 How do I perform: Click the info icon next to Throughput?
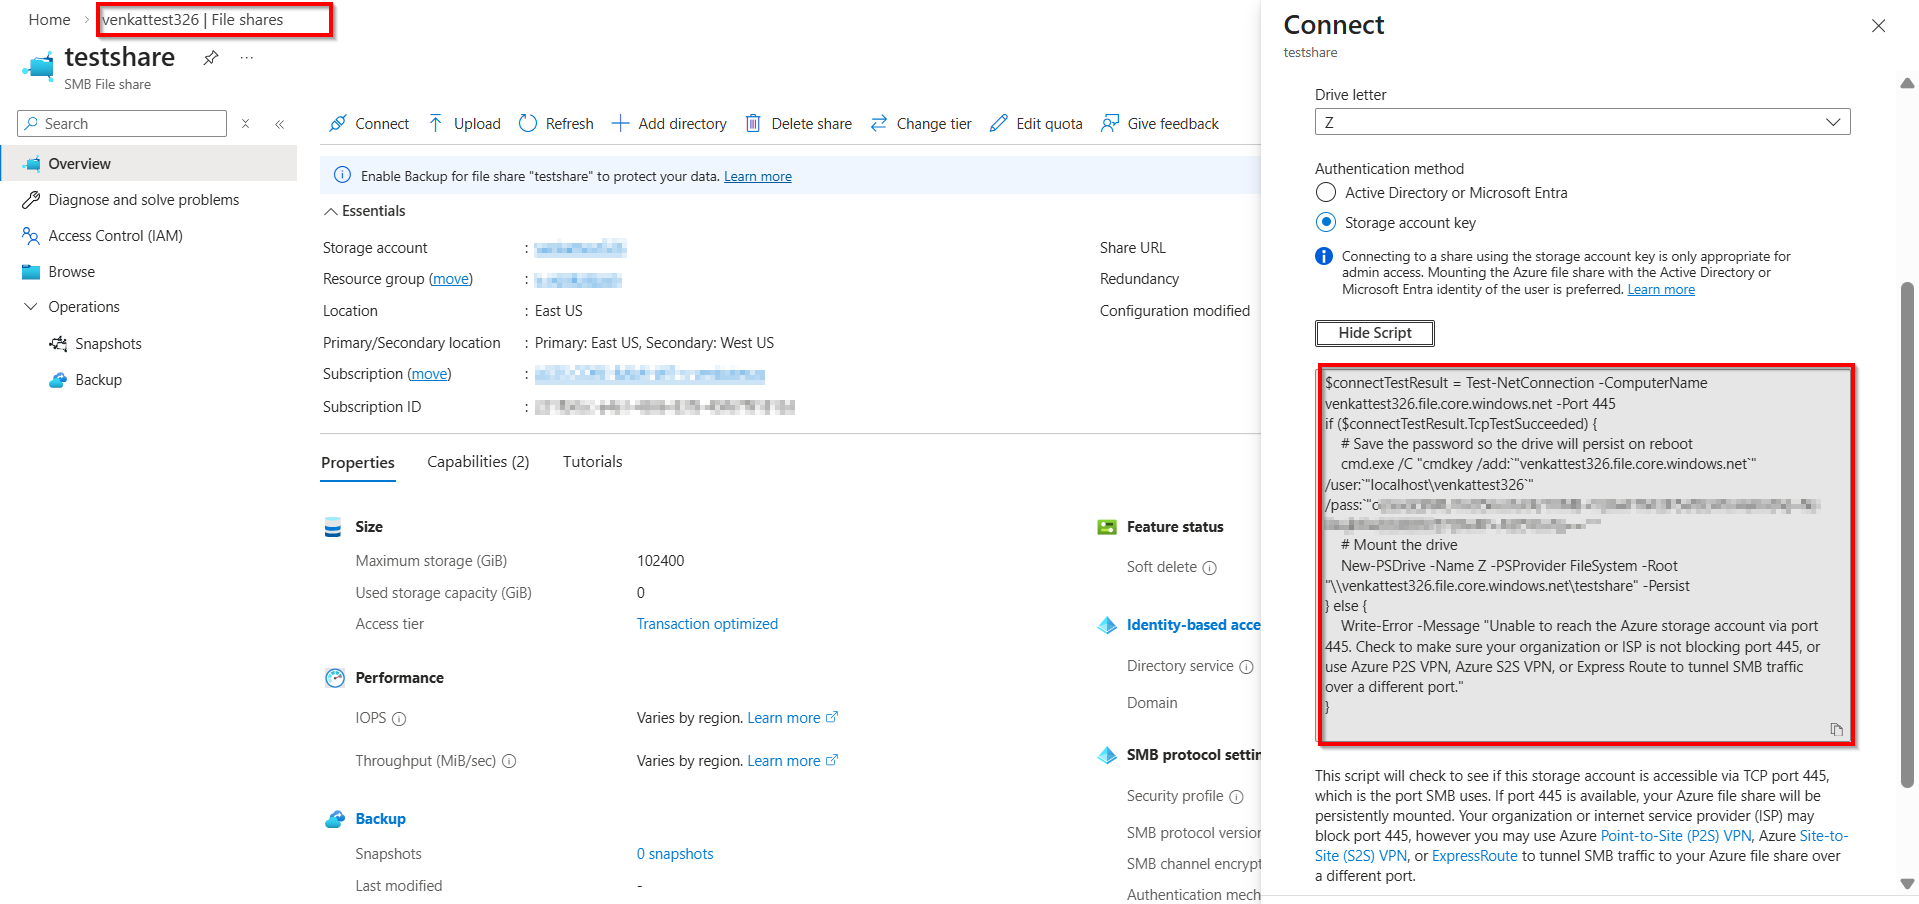click(509, 761)
